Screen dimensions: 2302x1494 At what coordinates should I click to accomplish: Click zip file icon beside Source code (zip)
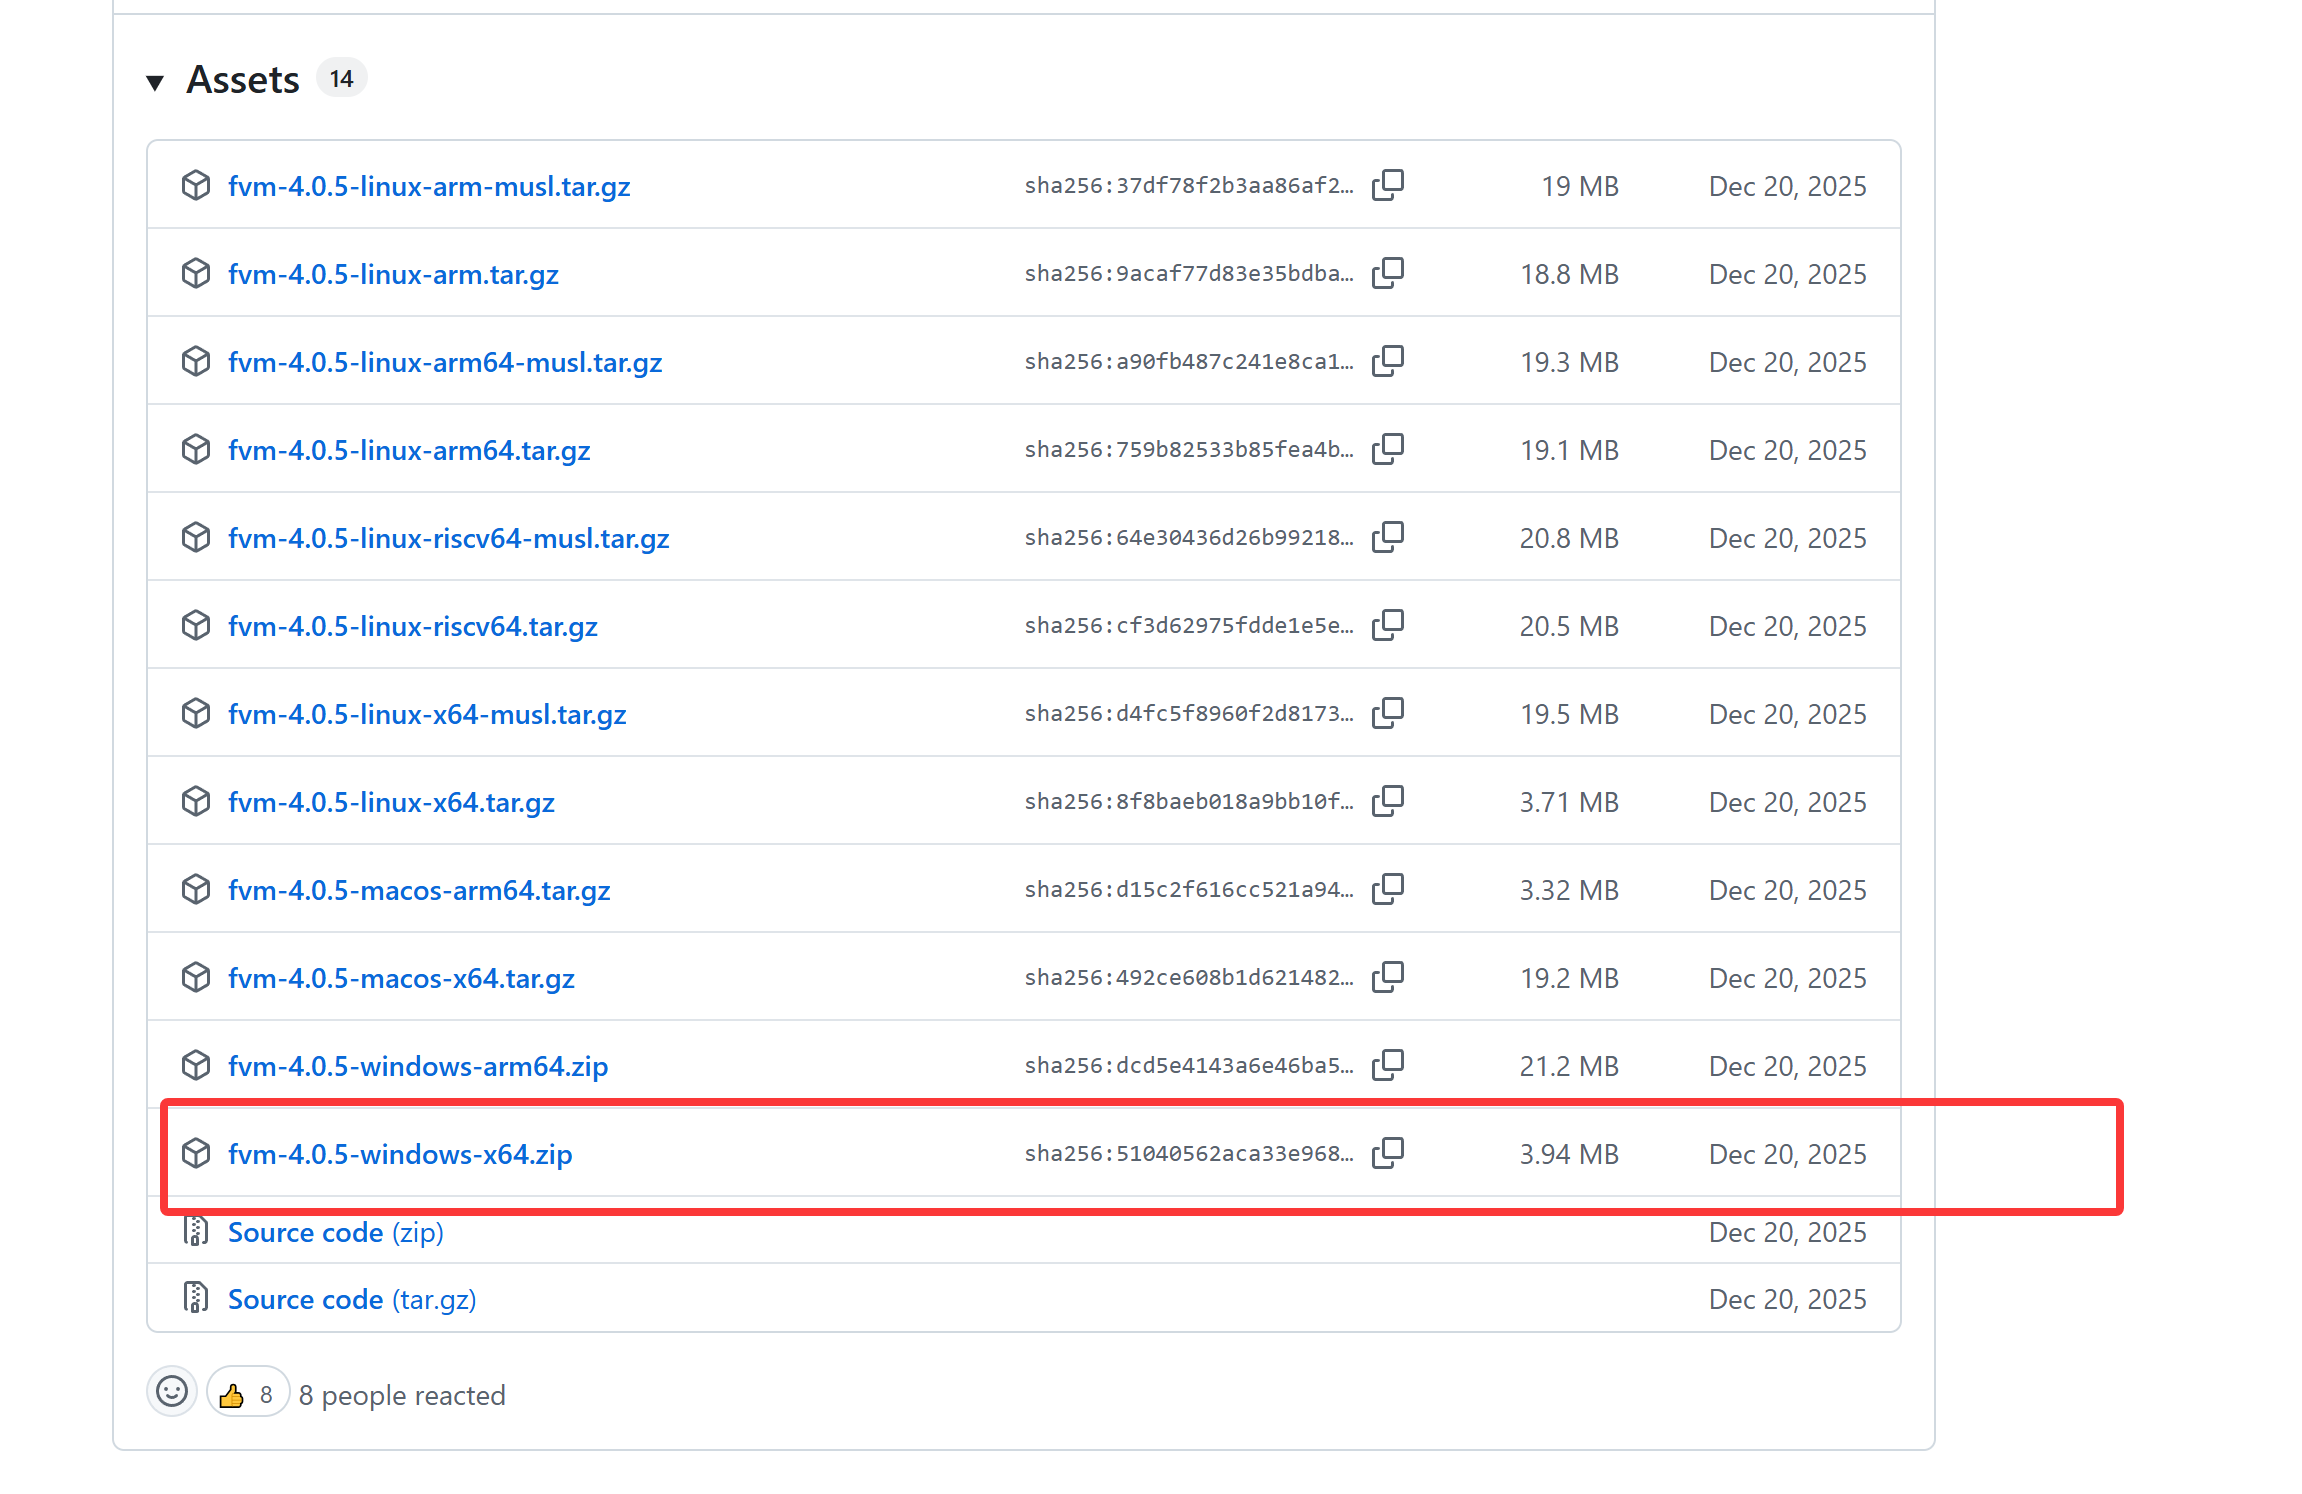point(196,1231)
